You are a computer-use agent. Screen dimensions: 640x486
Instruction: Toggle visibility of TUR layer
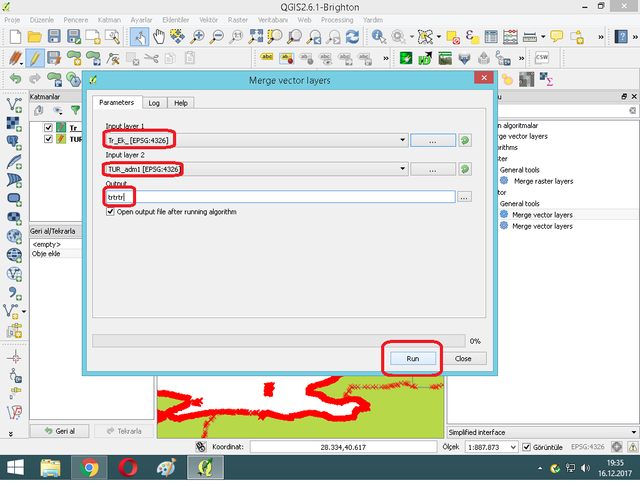[x=48, y=139]
